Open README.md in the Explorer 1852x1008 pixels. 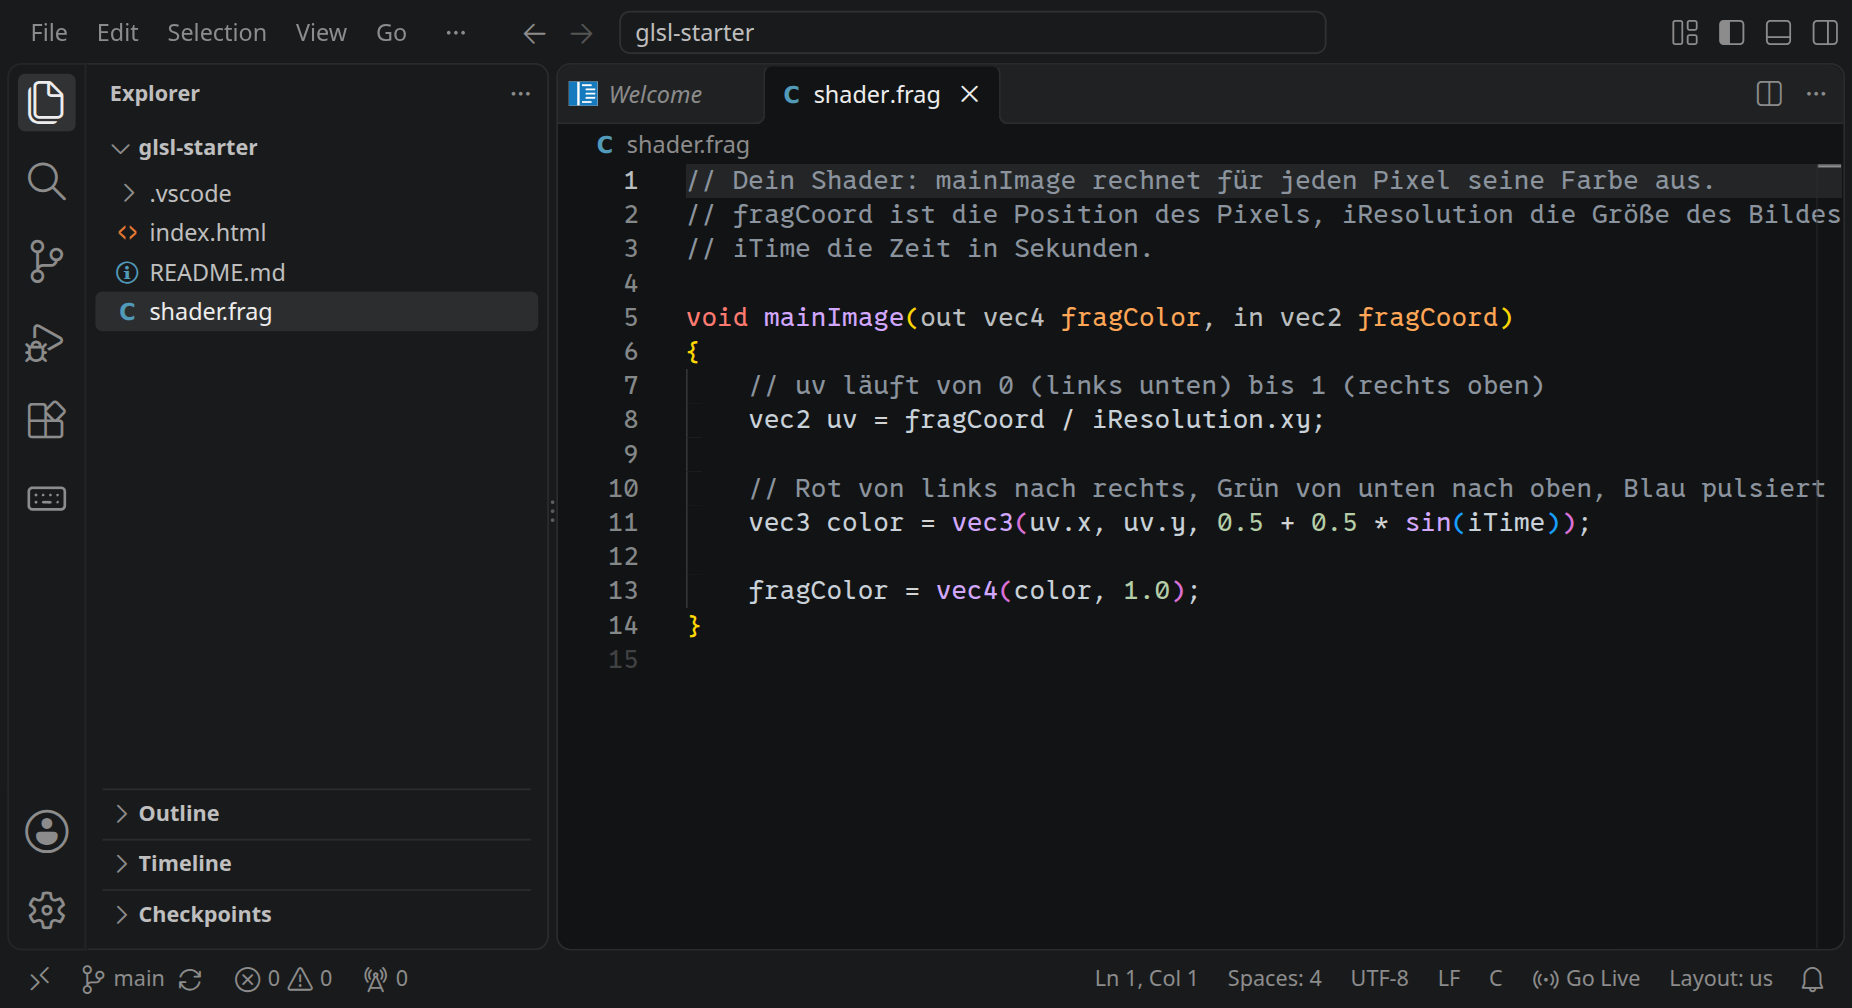(317, 273)
